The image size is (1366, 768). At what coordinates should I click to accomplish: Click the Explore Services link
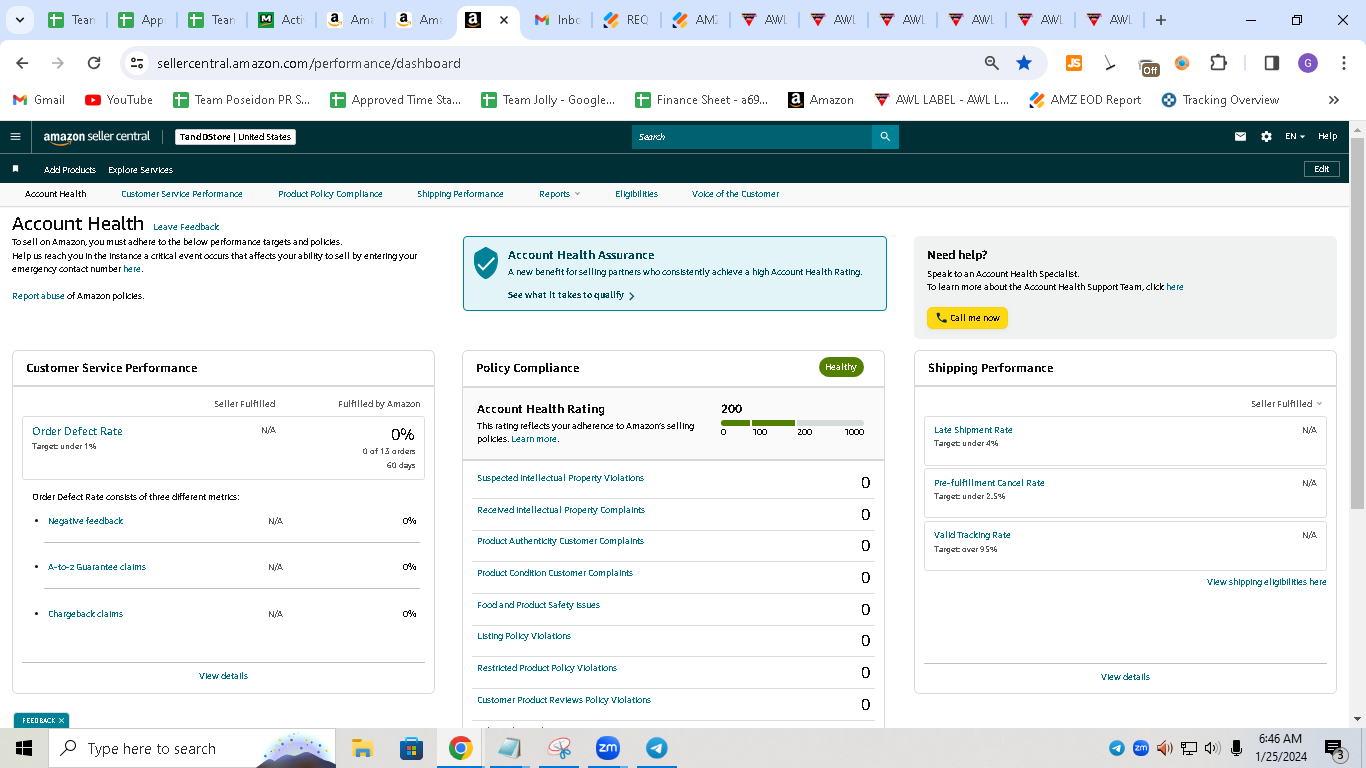(x=140, y=170)
